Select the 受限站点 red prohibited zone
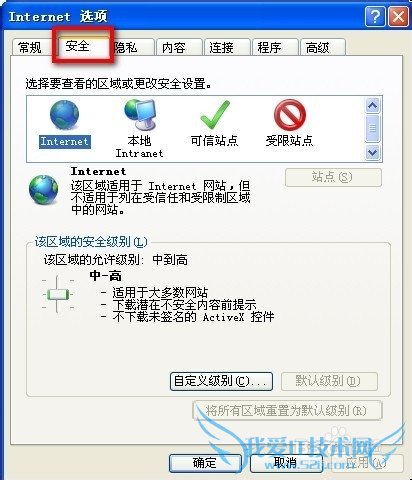 [290, 115]
